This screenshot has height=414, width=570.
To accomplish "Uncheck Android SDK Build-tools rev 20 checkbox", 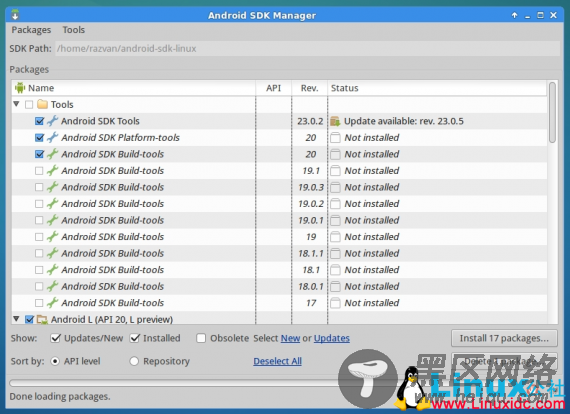I will pyautogui.click(x=39, y=154).
